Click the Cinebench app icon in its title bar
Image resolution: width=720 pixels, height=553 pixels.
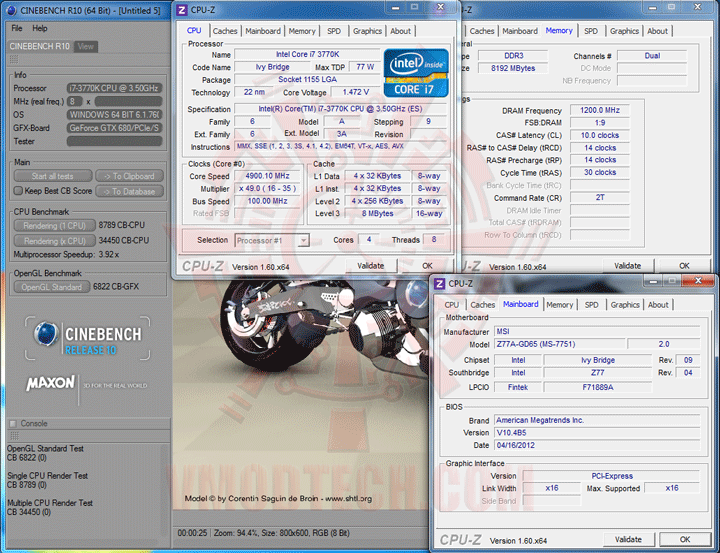(x=12, y=9)
